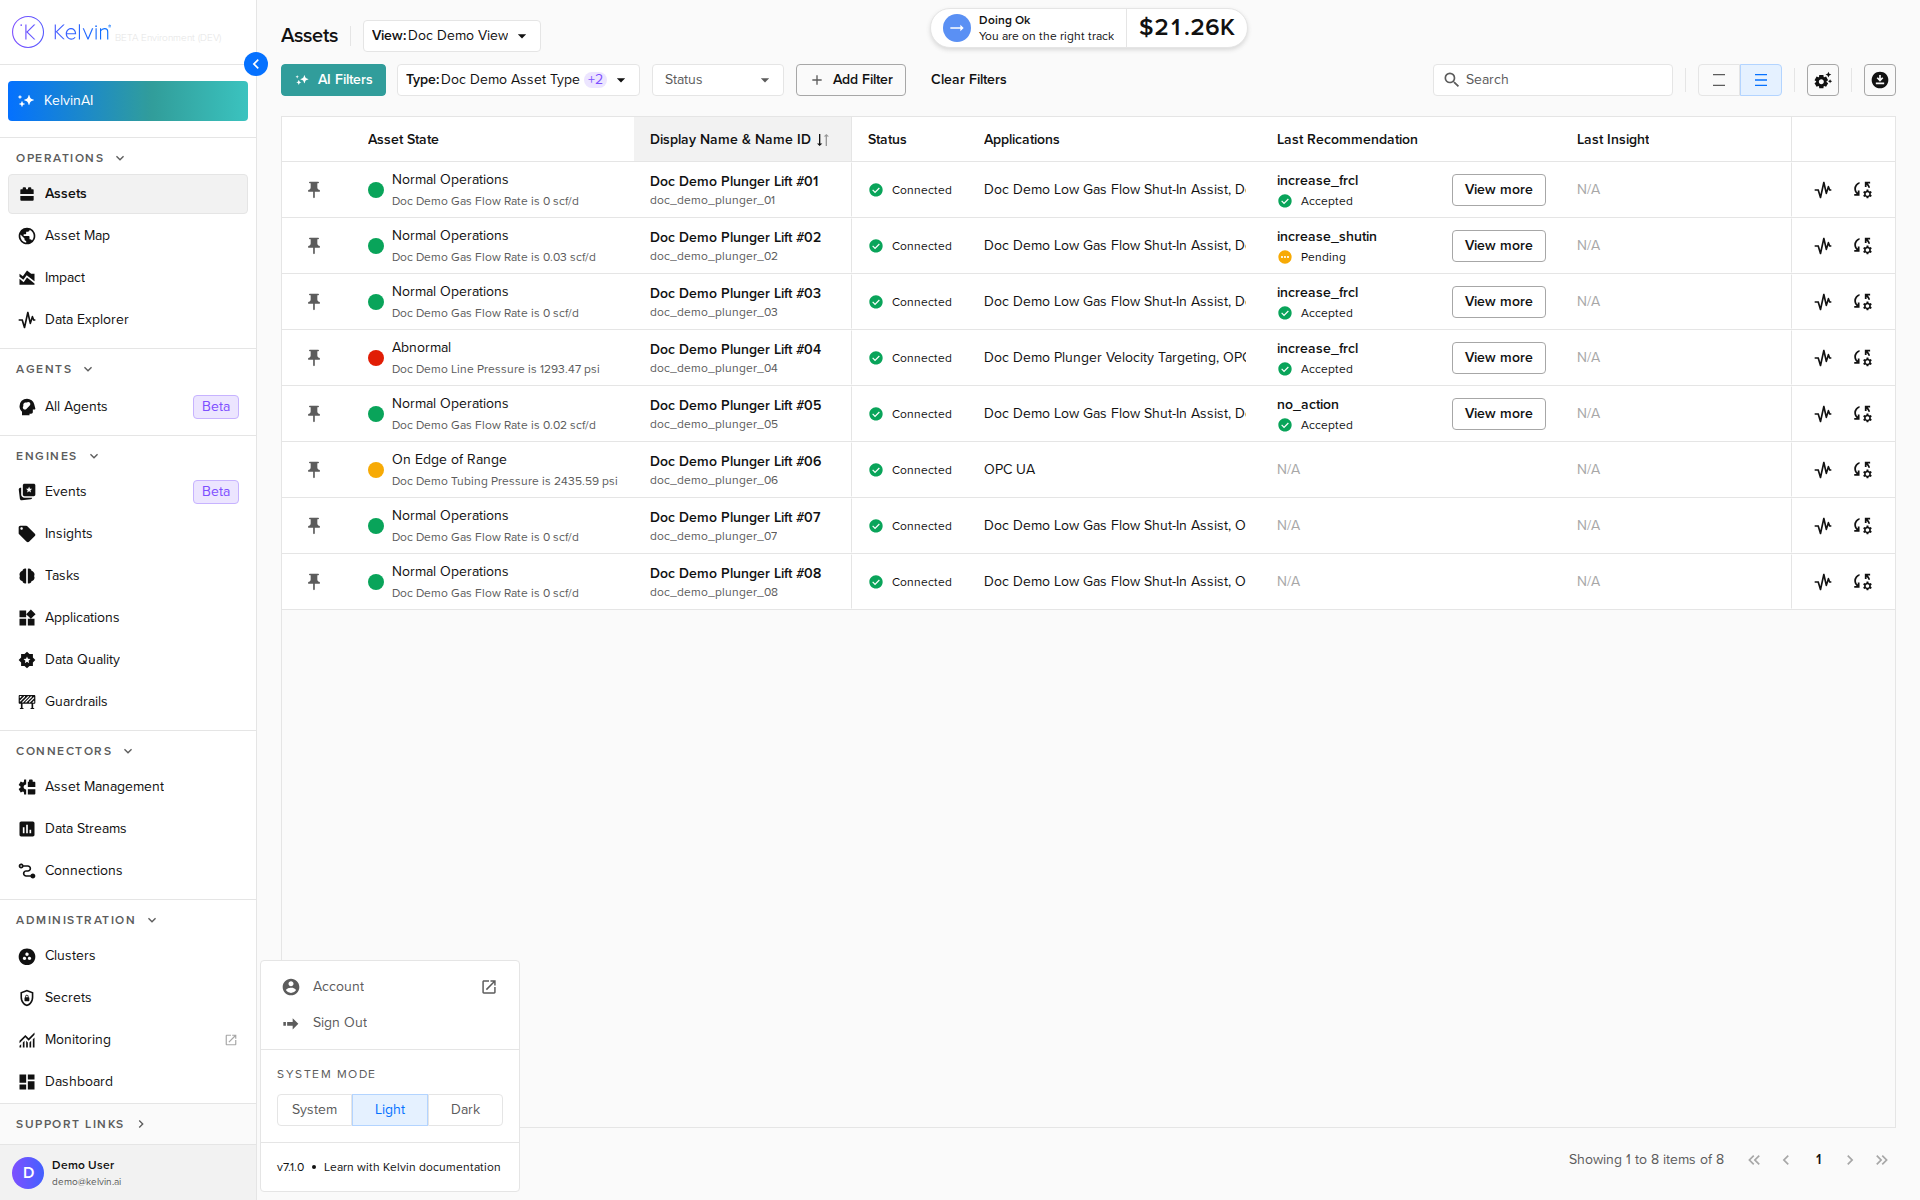Viewport: 1920px width, 1200px height.
Task: Open Data Quality page
Action: pos(128,660)
